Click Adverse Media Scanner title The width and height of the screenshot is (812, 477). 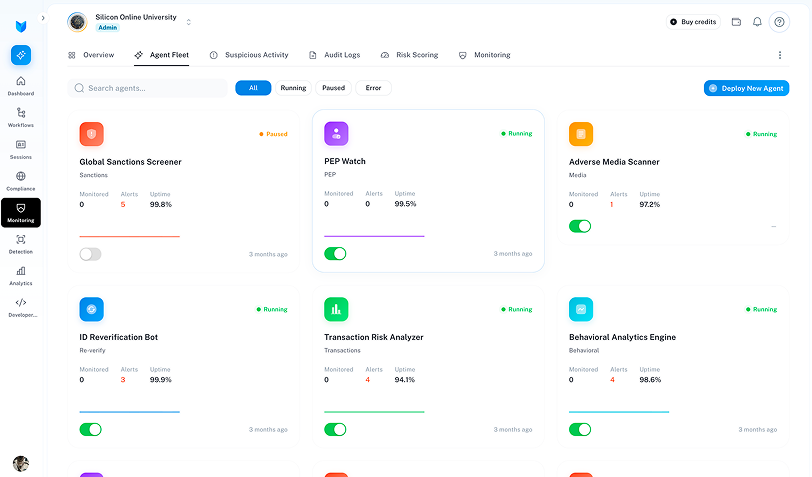(x=614, y=162)
